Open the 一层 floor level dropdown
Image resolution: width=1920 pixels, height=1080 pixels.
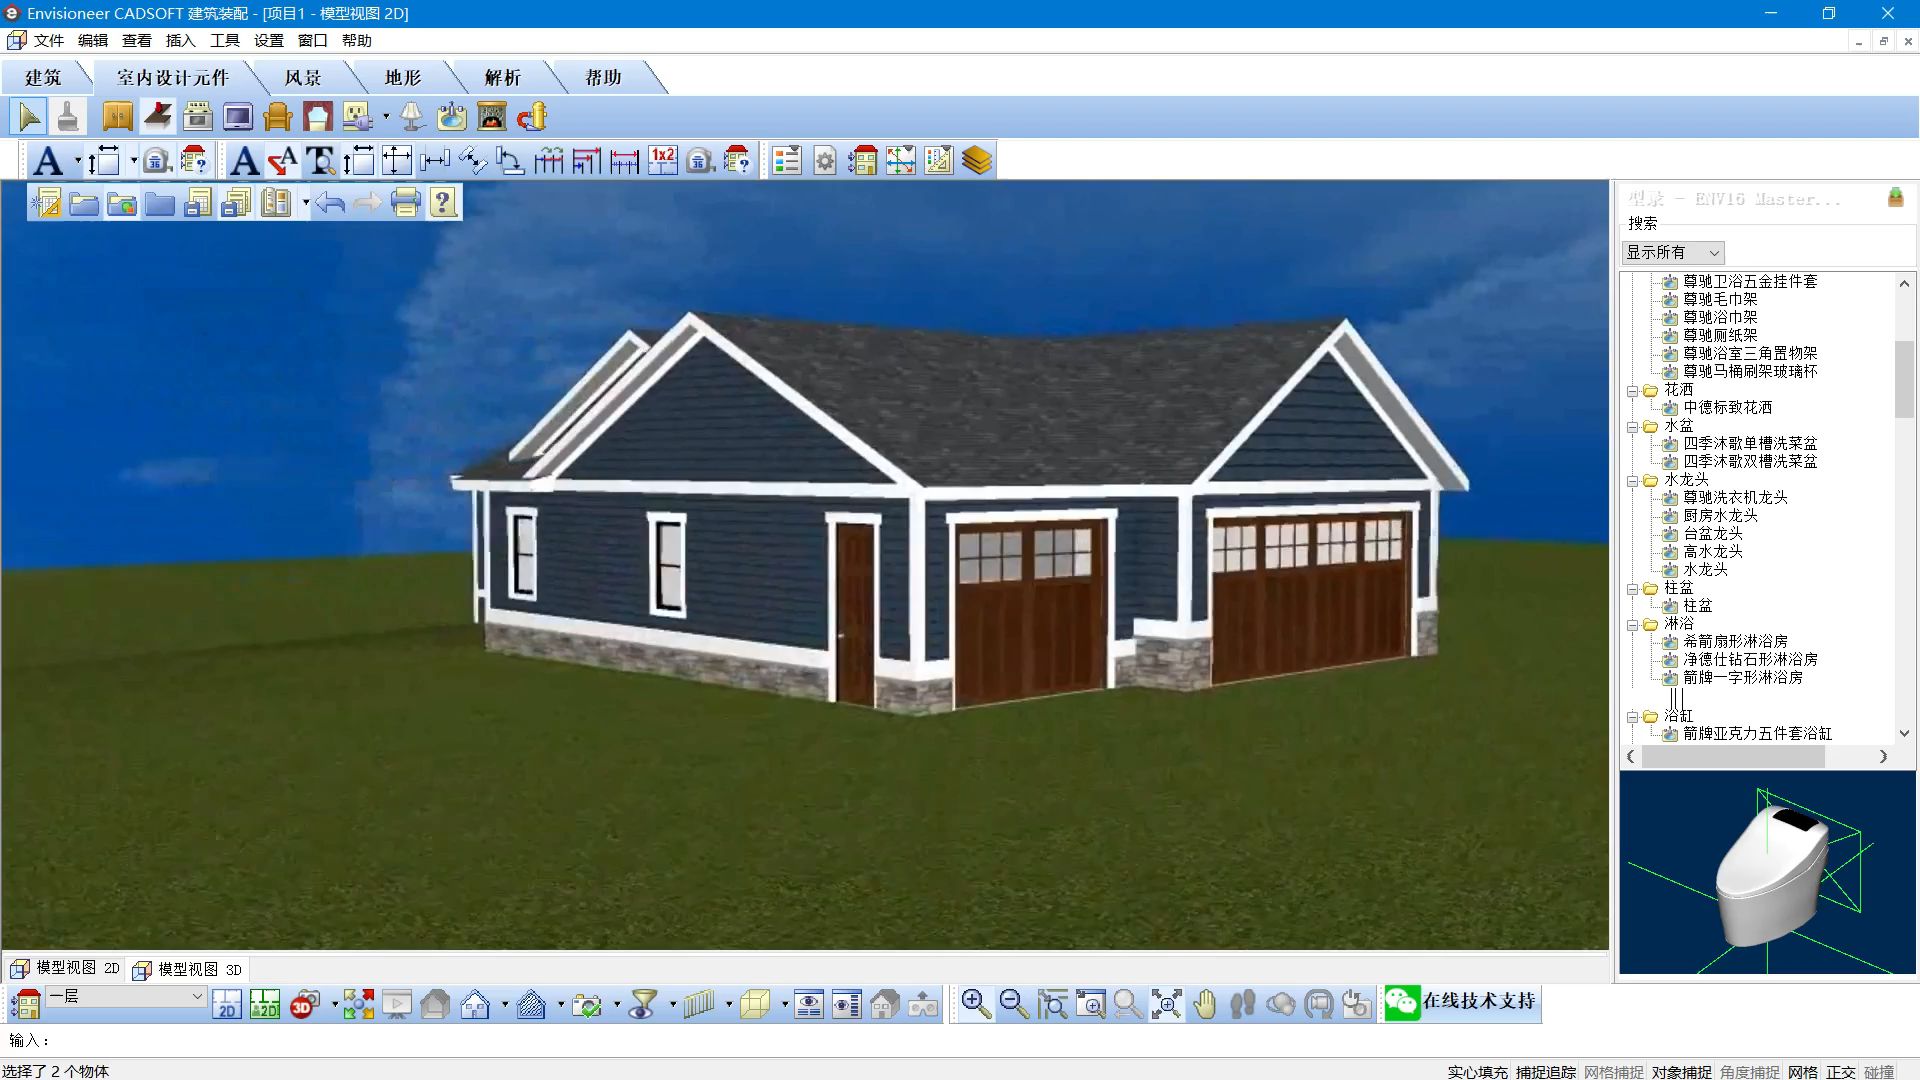[x=127, y=996]
